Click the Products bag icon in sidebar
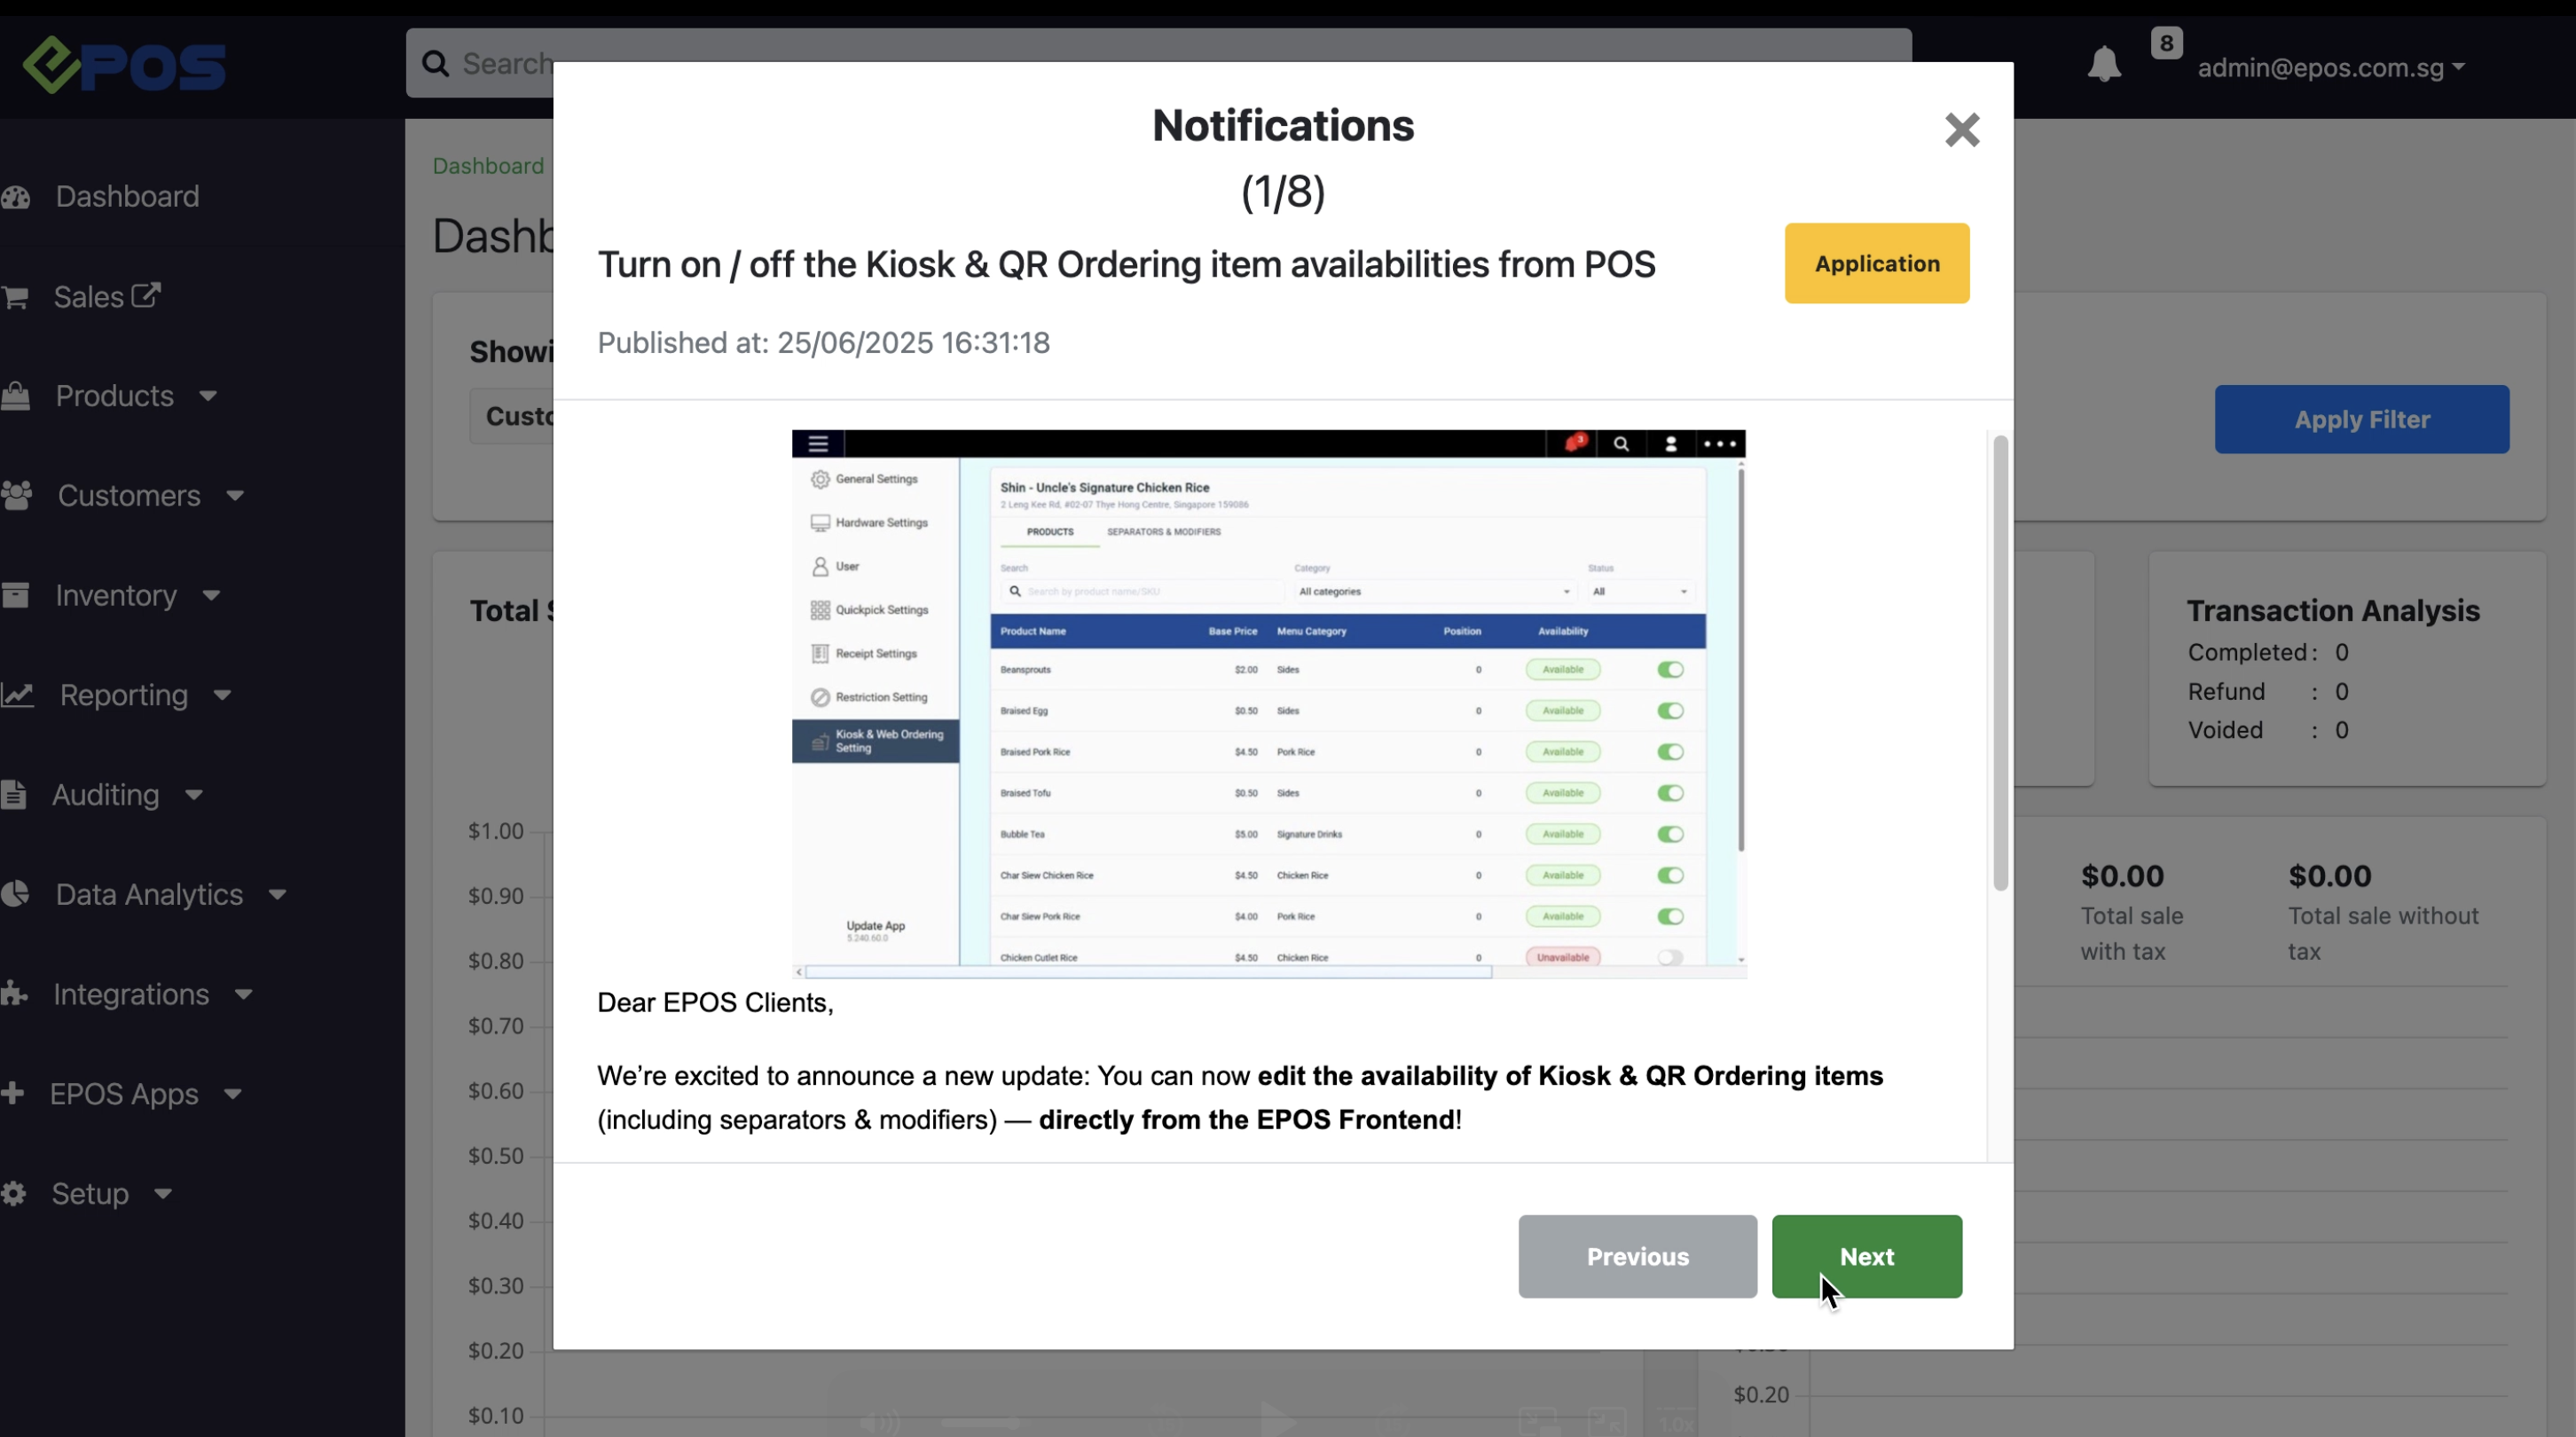Viewport: 2576px width, 1437px height. click(15, 396)
